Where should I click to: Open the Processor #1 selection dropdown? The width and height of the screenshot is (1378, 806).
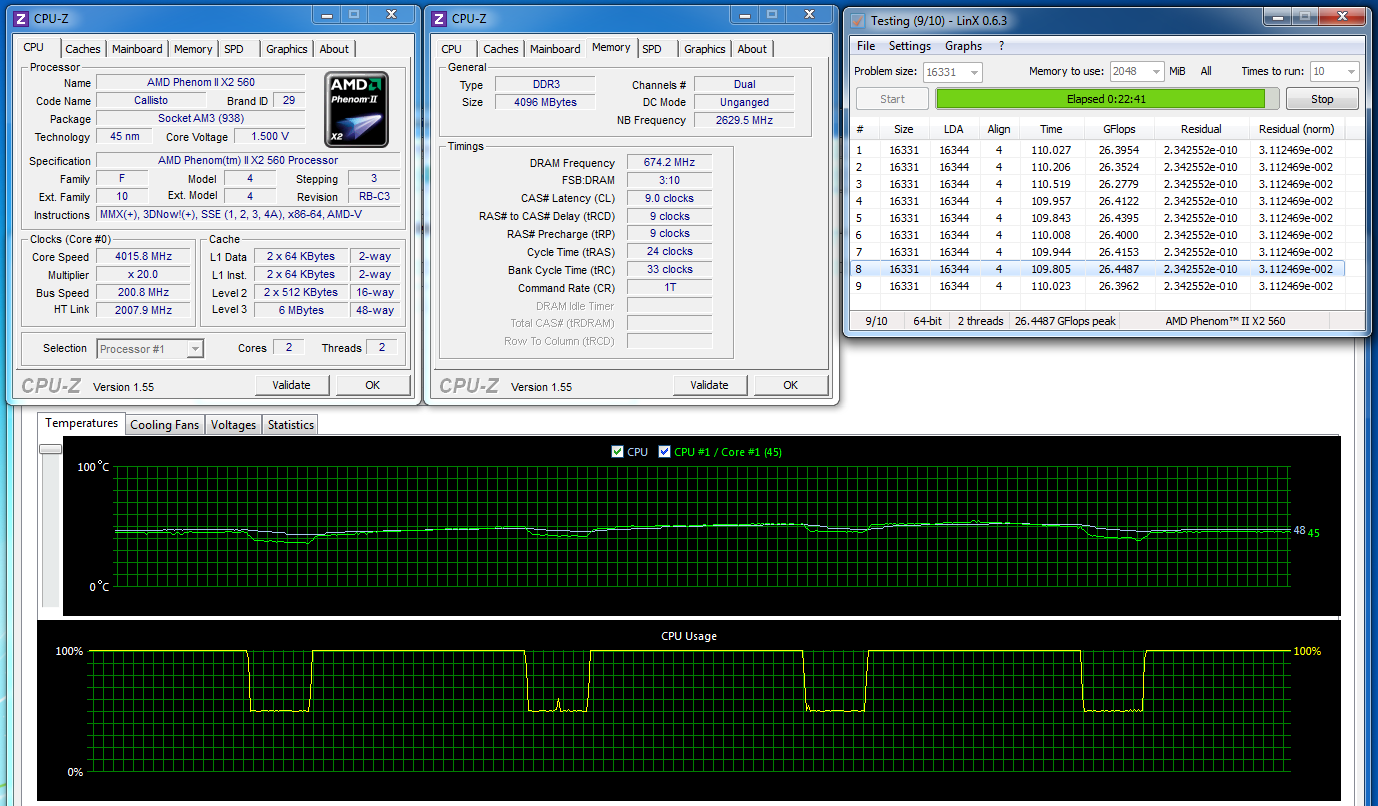194,349
